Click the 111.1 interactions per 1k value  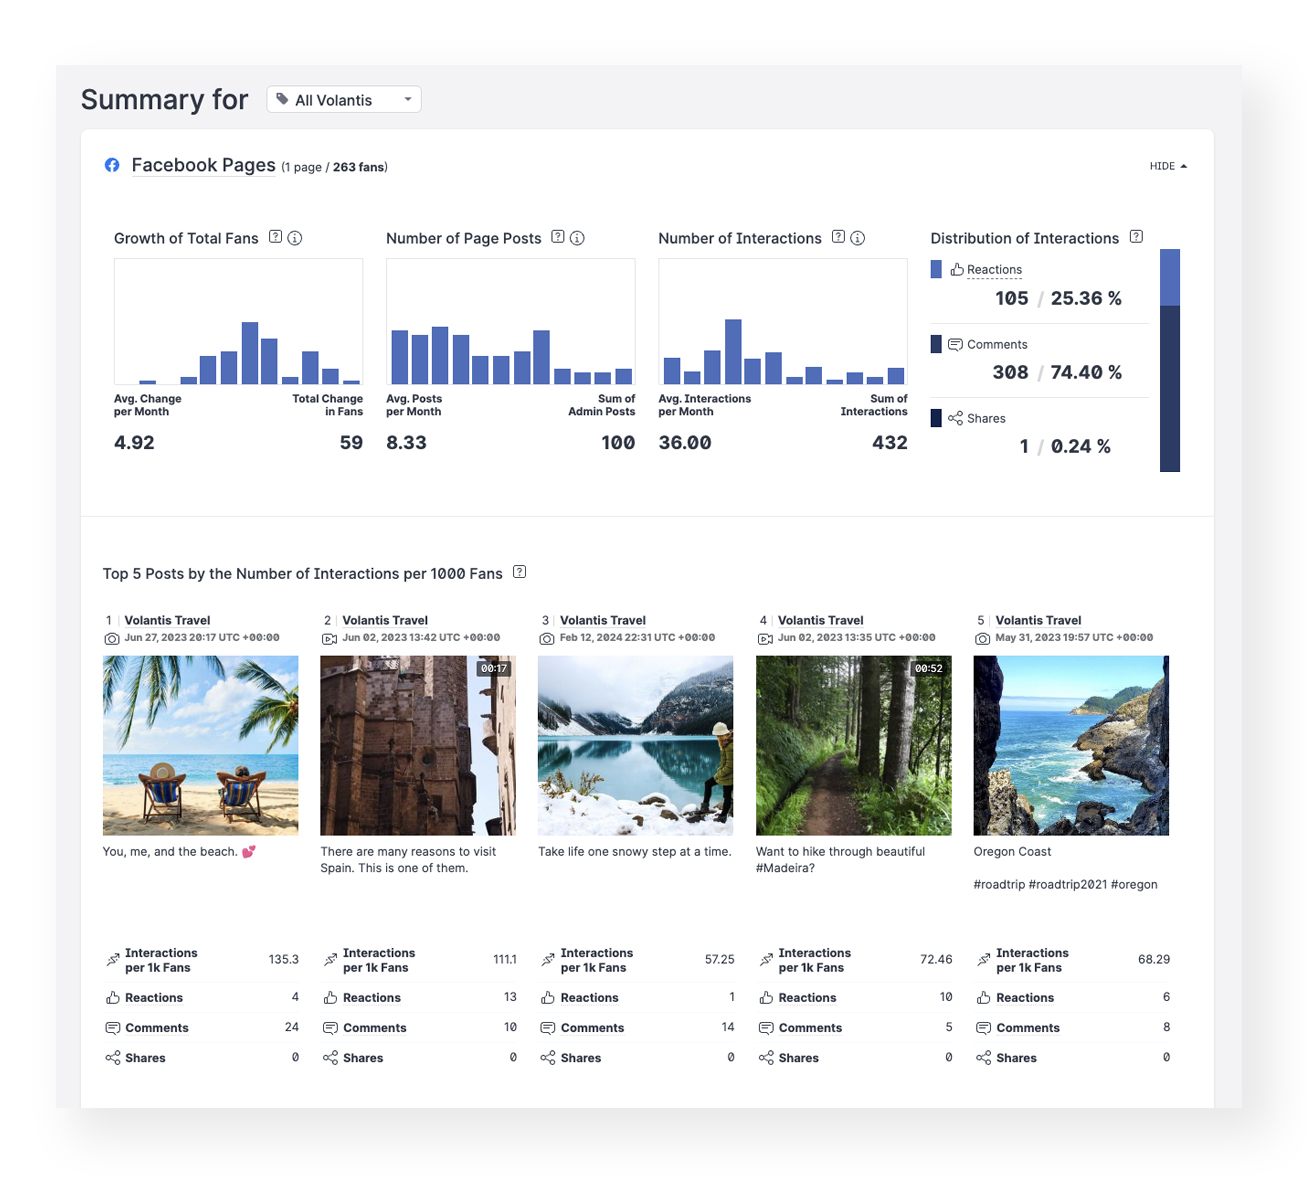click(x=505, y=959)
